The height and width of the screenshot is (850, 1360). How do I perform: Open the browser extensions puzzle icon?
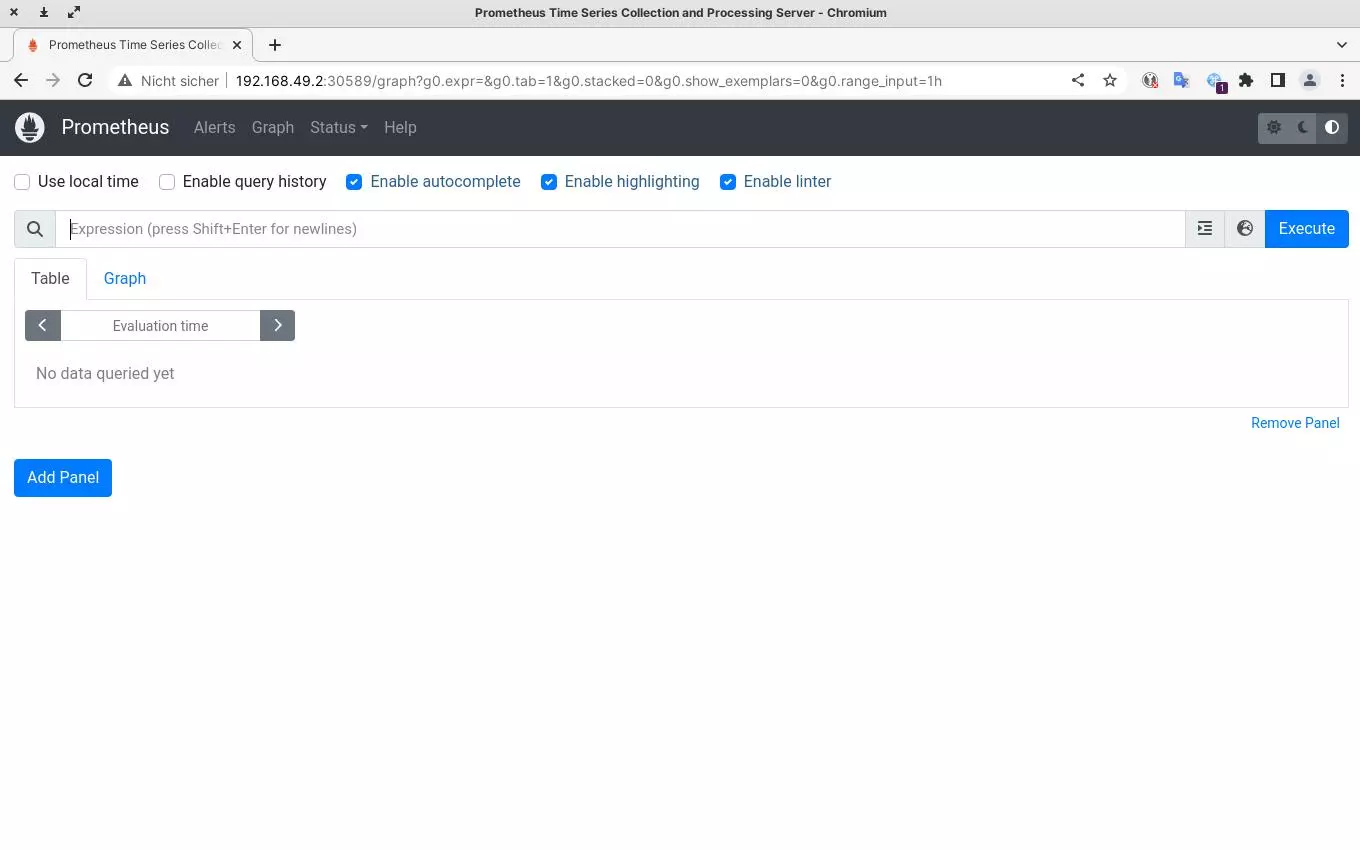point(1246,81)
